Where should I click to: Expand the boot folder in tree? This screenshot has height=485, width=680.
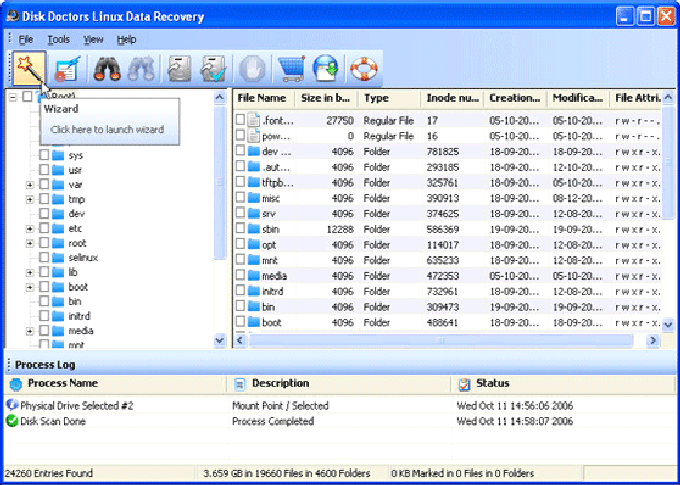29,287
